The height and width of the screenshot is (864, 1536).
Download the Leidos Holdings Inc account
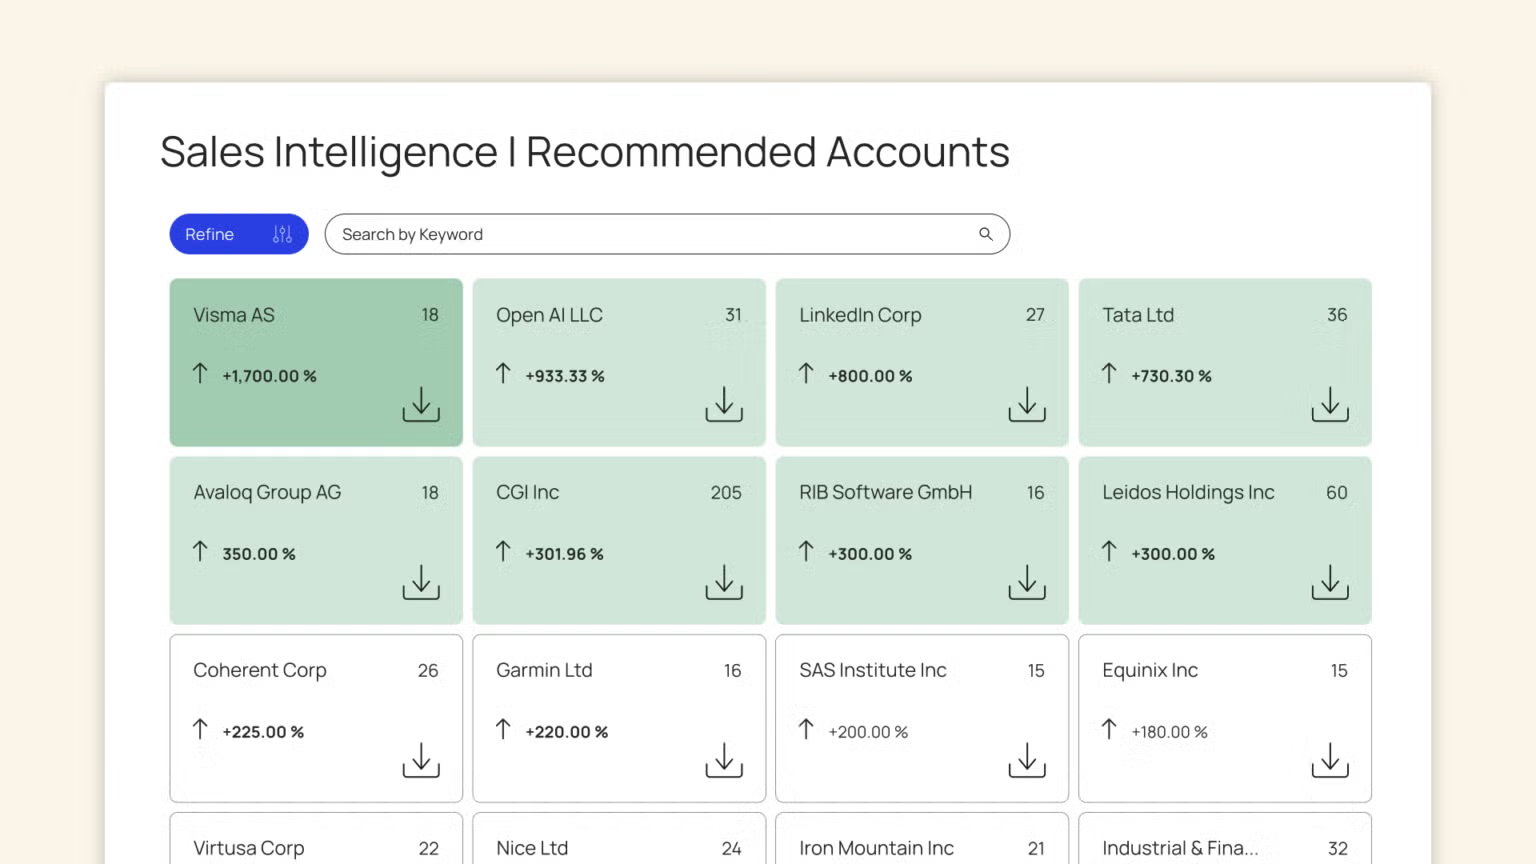tap(1330, 582)
